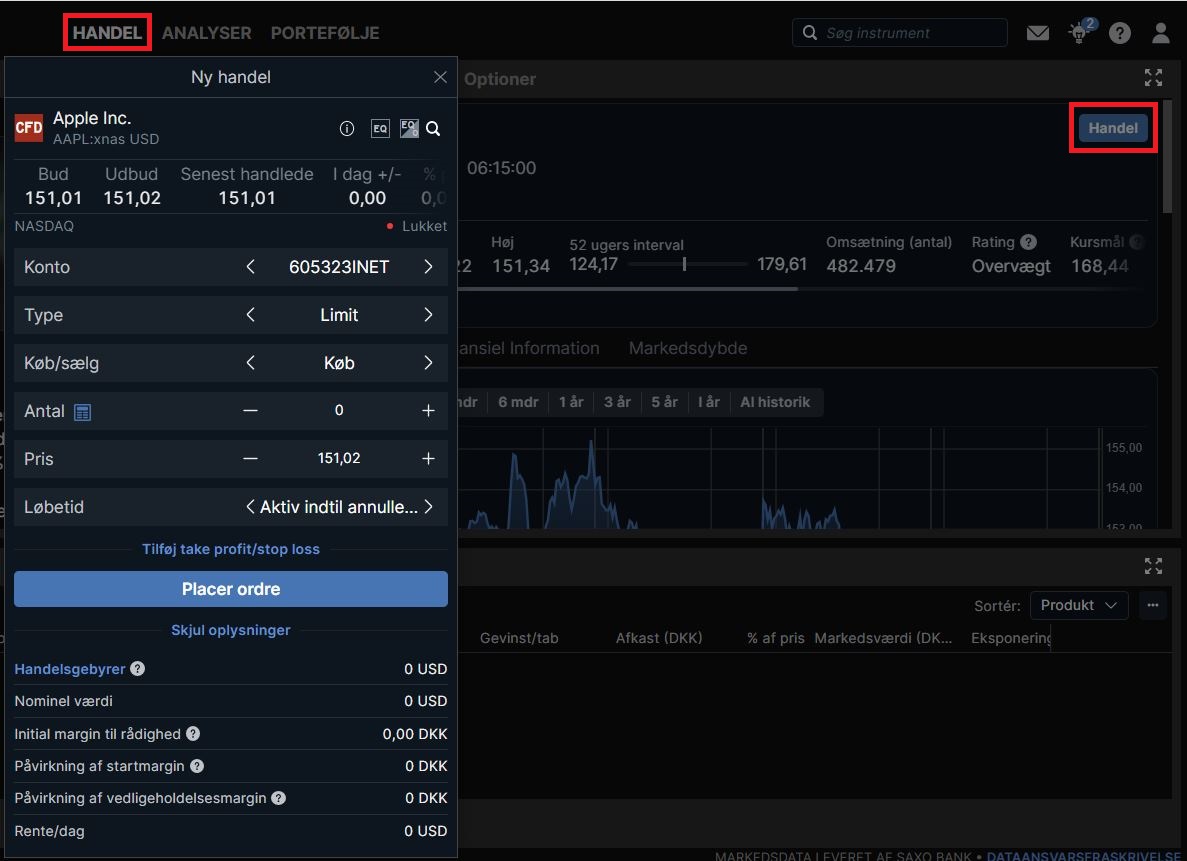The width and height of the screenshot is (1187, 861).
Task: Click the Gevinst/tab column header
Action: [519, 638]
